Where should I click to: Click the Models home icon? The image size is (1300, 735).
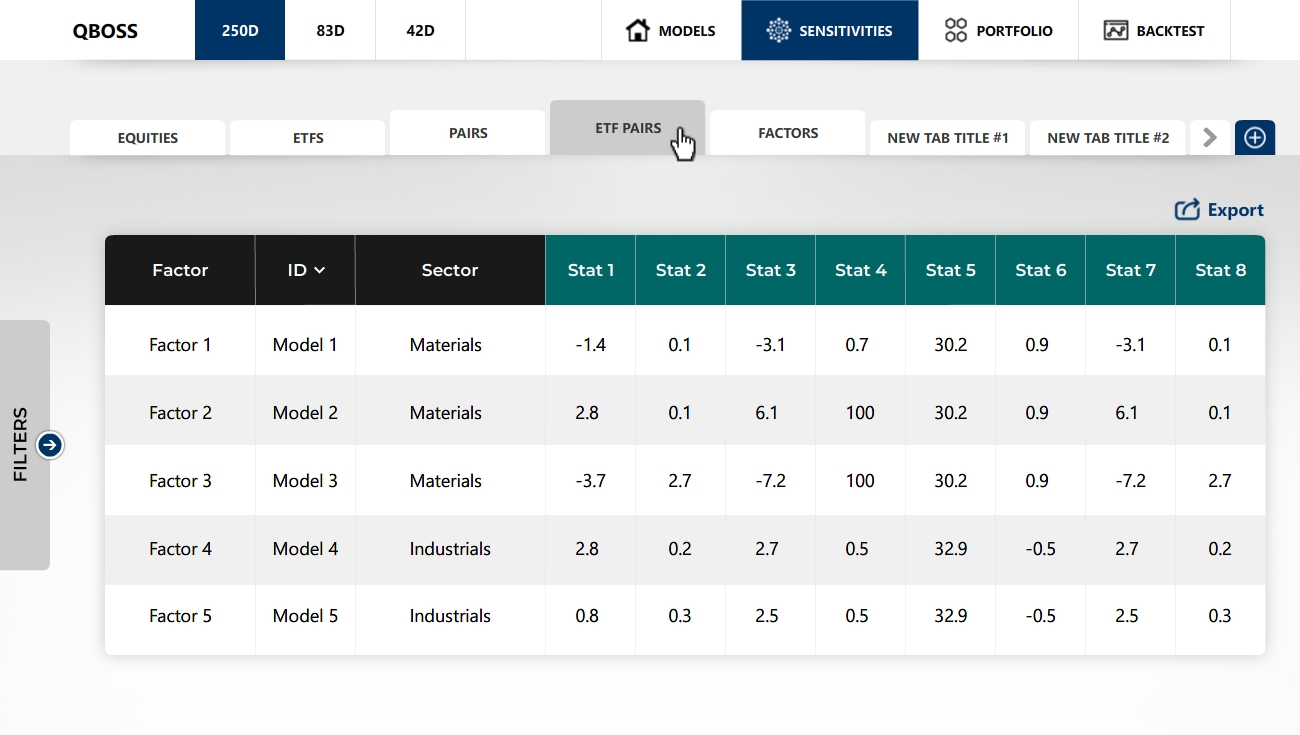(637, 30)
